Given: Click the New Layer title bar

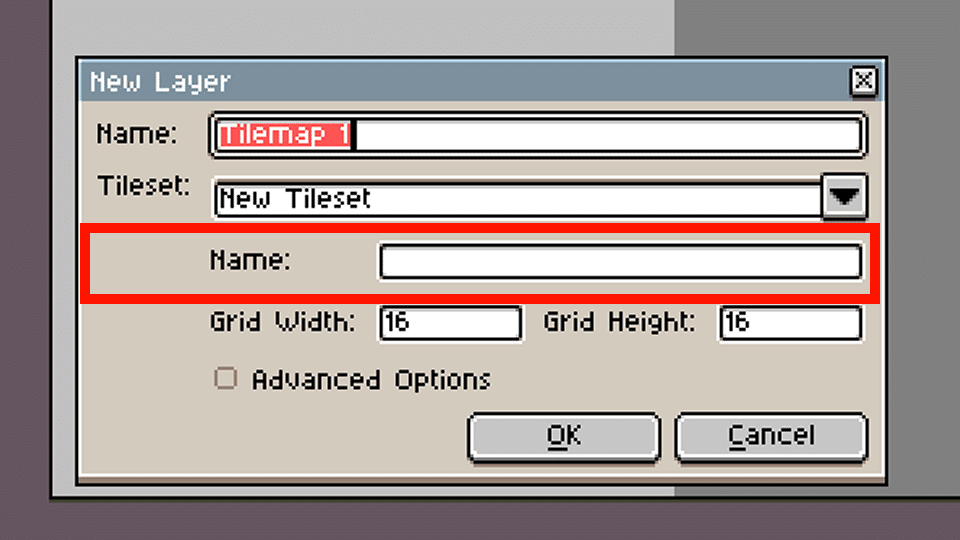Looking at the screenshot, I should click(465, 81).
